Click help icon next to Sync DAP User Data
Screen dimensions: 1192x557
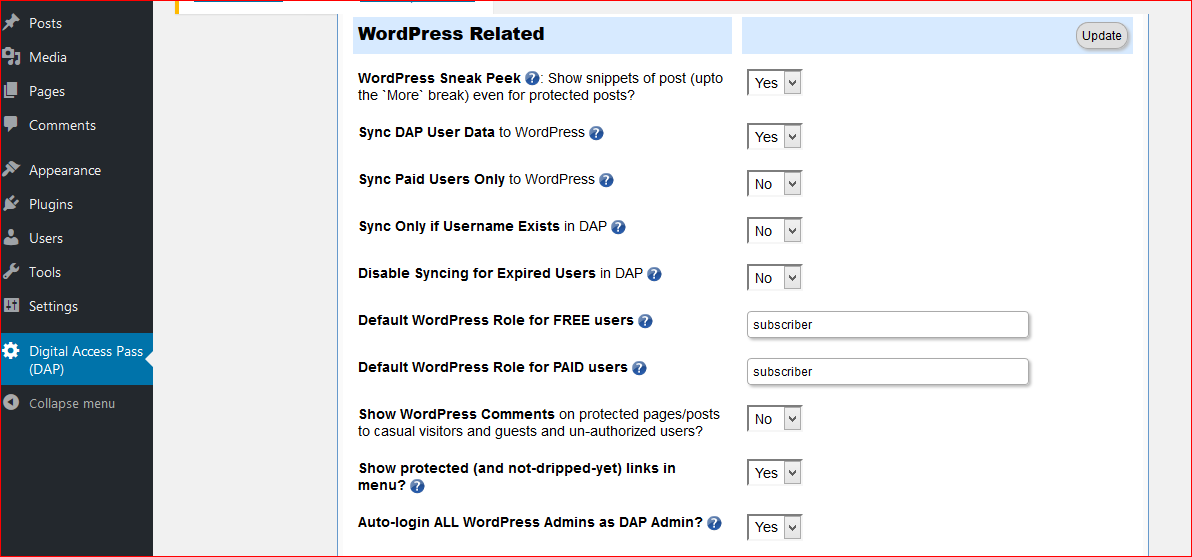tap(596, 133)
